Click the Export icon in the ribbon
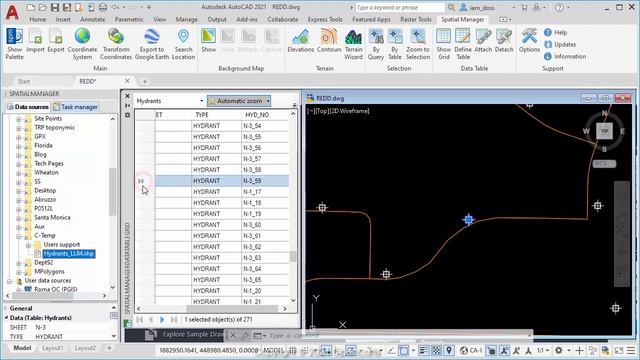This screenshot has width=640, height=360. click(56, 41)
